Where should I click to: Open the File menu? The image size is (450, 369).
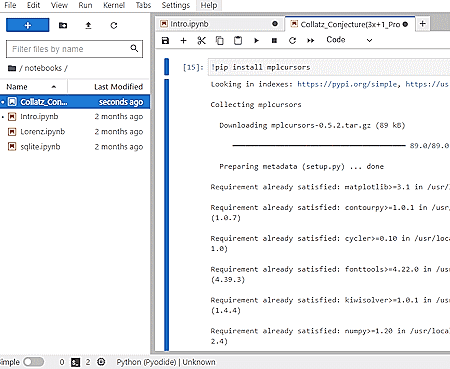pos(10,5)
